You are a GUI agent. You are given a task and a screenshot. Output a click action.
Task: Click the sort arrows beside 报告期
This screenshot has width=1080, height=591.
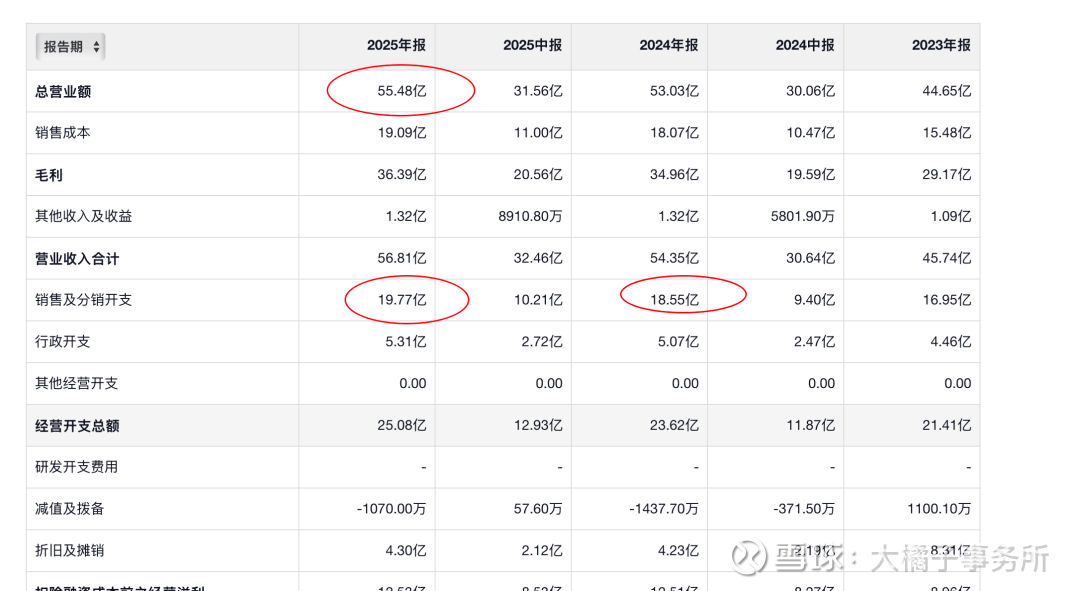point(96,47)
